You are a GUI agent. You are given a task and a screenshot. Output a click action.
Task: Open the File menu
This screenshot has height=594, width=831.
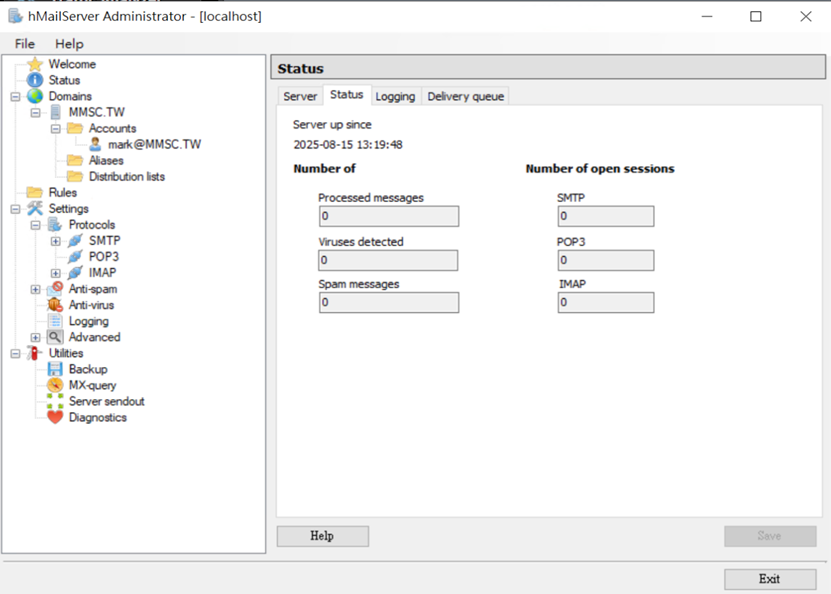24,43
